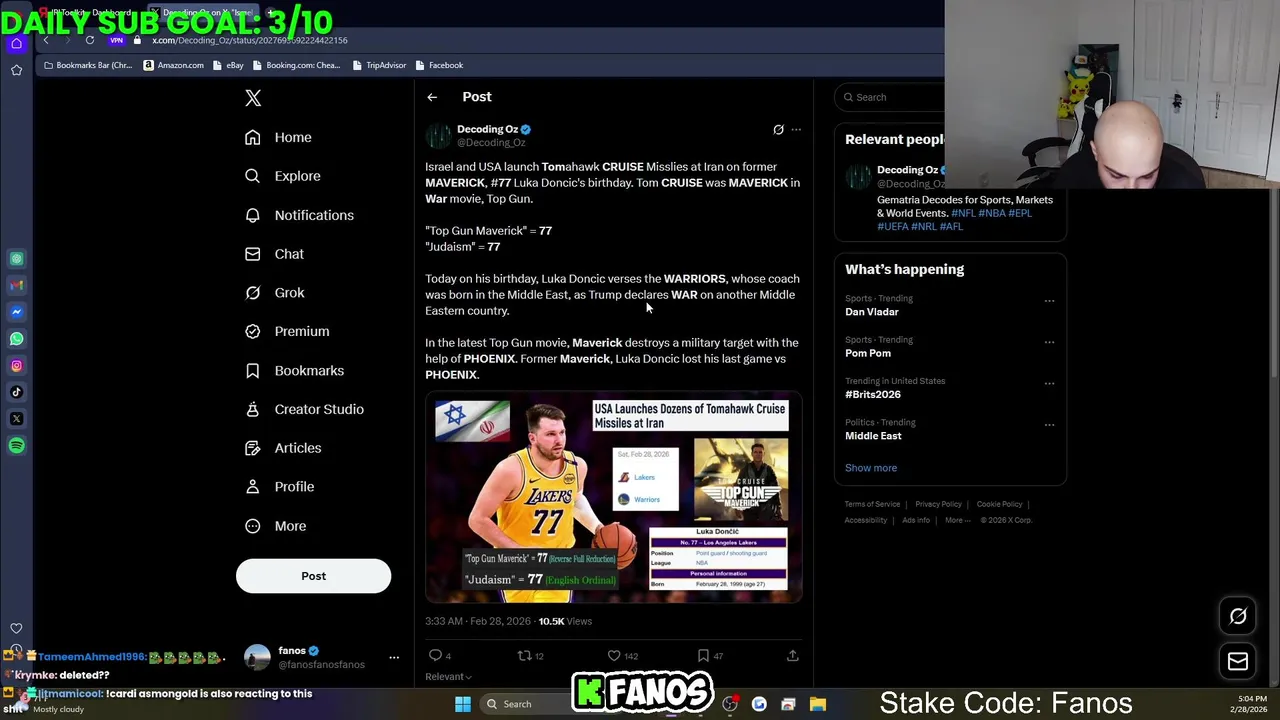This screenshot has height=720, width=1280.
Task: Open options for Pom Pom trend
Action: (x=1049, y=342)
